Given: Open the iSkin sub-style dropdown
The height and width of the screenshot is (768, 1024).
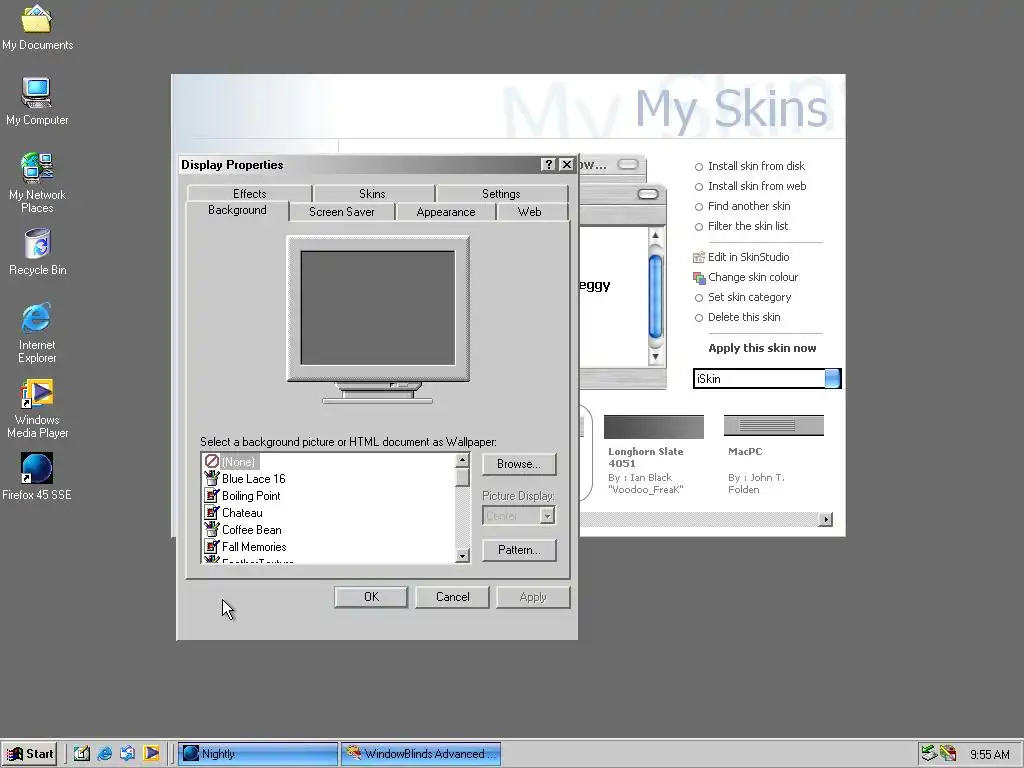Looking at the screenshot, I should (832, 379).
